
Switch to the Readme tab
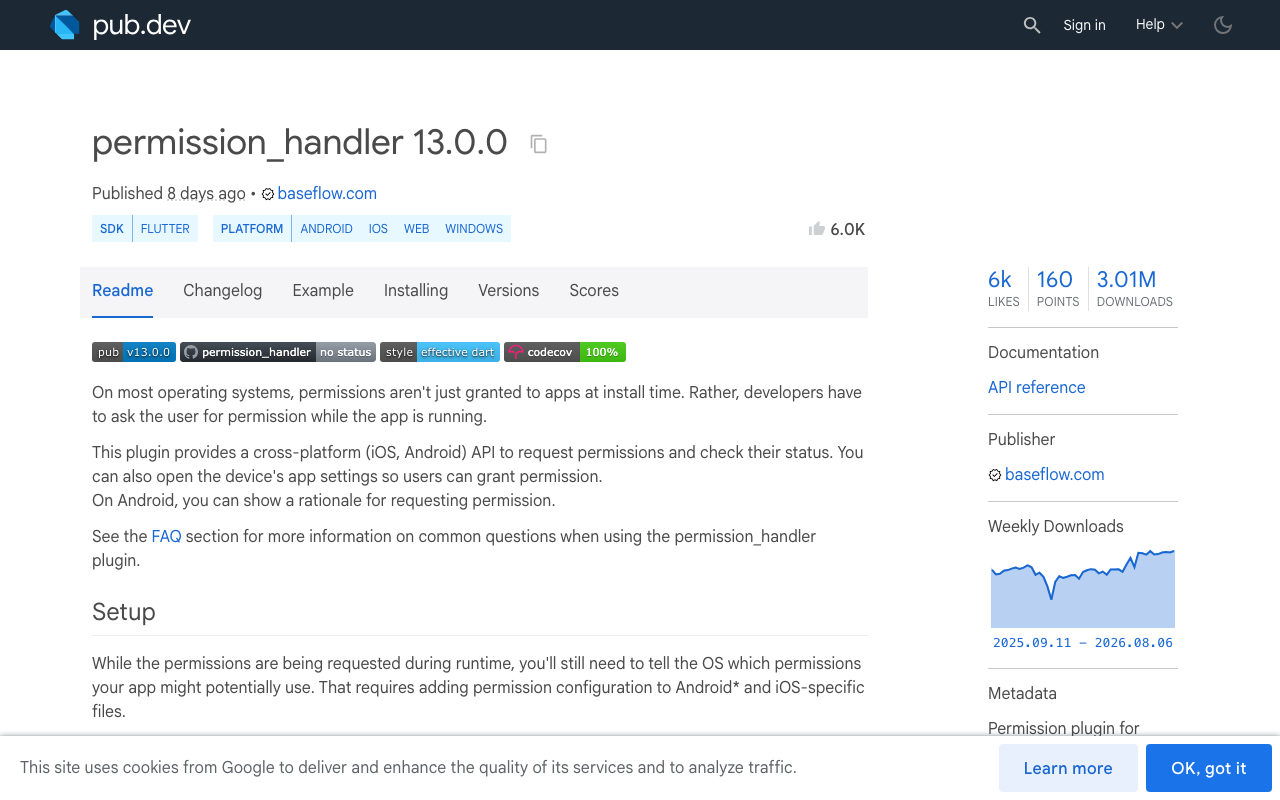click(122, 291)
